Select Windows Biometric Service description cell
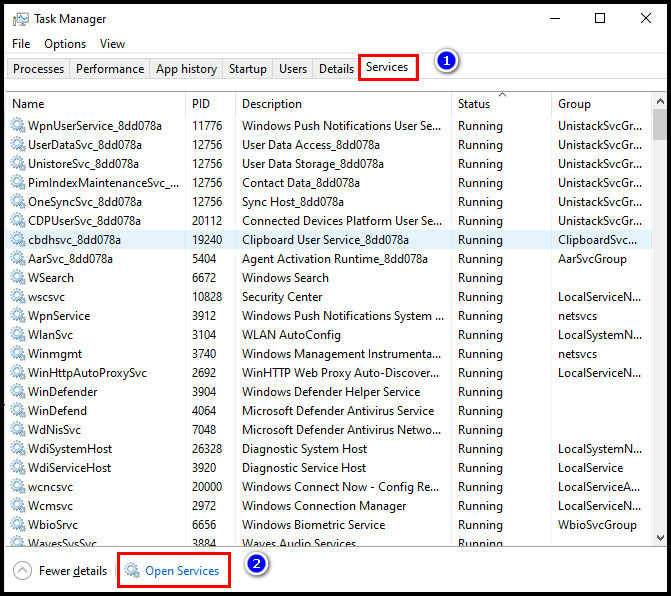This screenshot has width=671, height=596. click(x=313, y=525)
